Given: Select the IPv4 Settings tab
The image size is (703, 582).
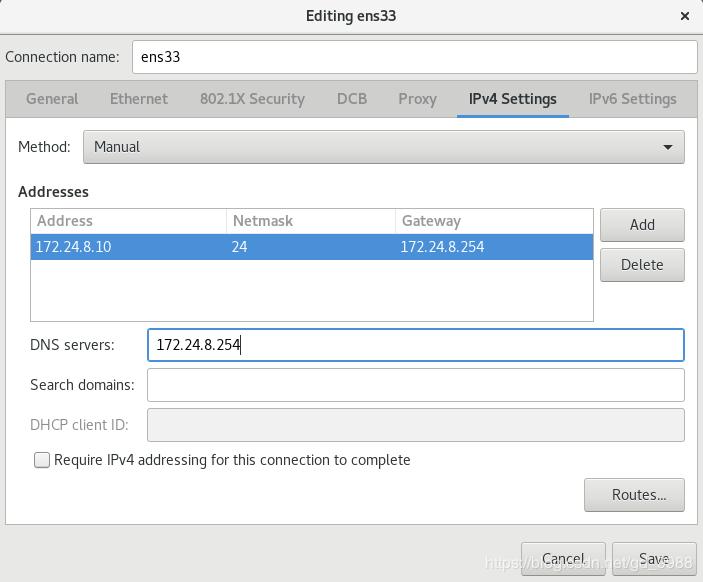Looking at the screenshot, I should coord(512,99).
